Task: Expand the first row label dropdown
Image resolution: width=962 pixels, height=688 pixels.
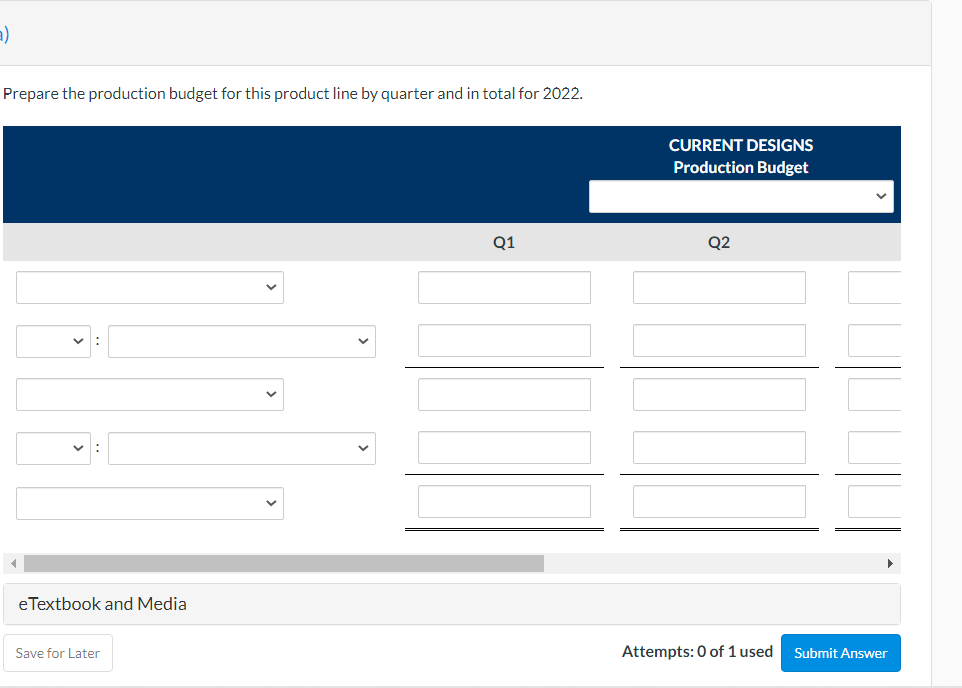Action: tap(149, 287)
